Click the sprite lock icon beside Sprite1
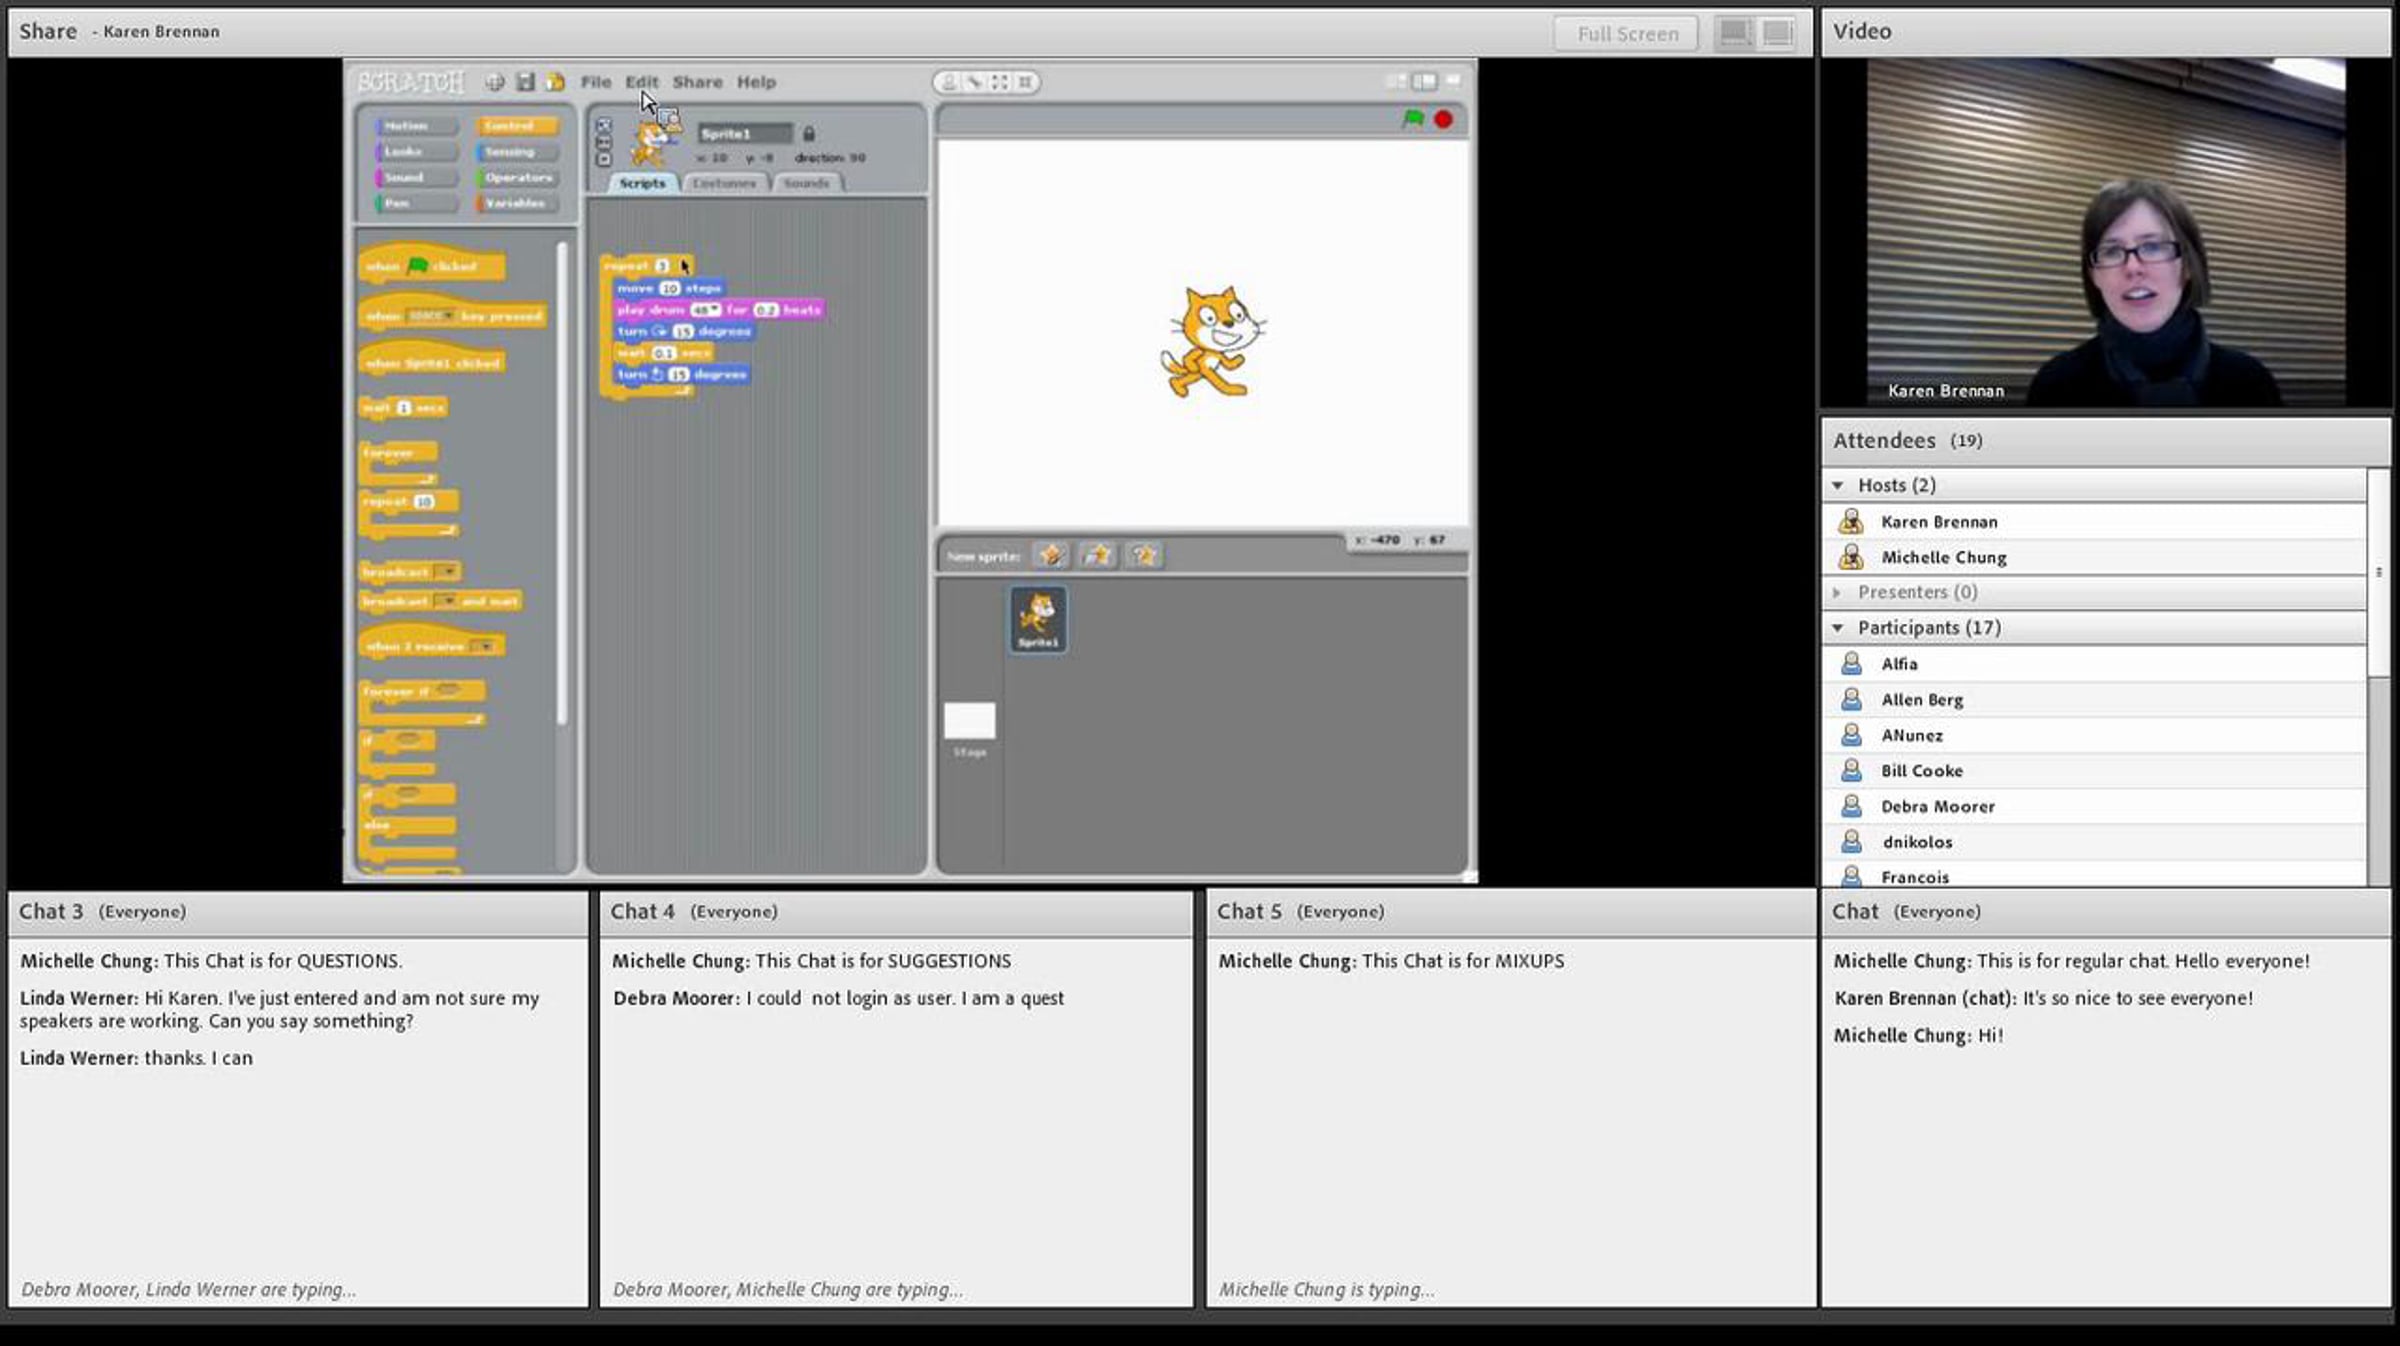Screen dimensions: 2400x1346 pyautogui.click(x=809, y=133)
